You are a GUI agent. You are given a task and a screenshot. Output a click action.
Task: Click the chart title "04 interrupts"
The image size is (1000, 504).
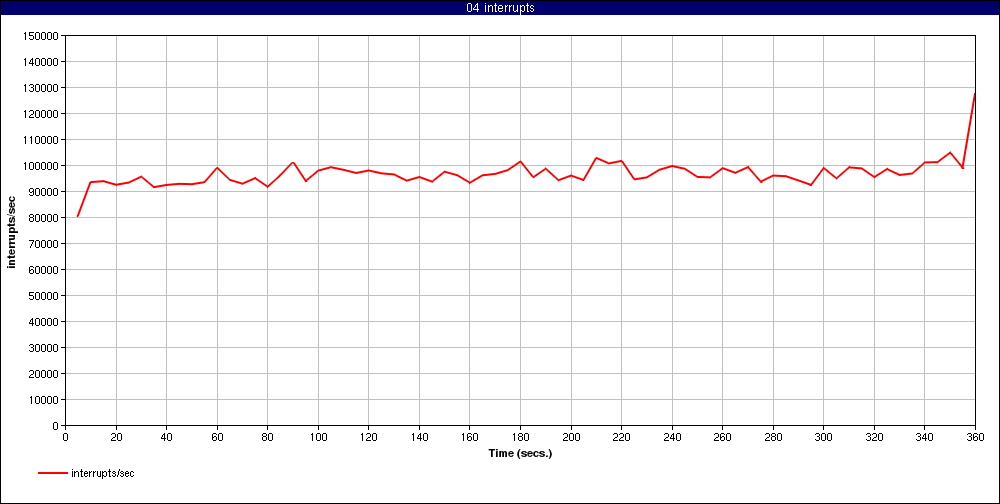[500, 8]
